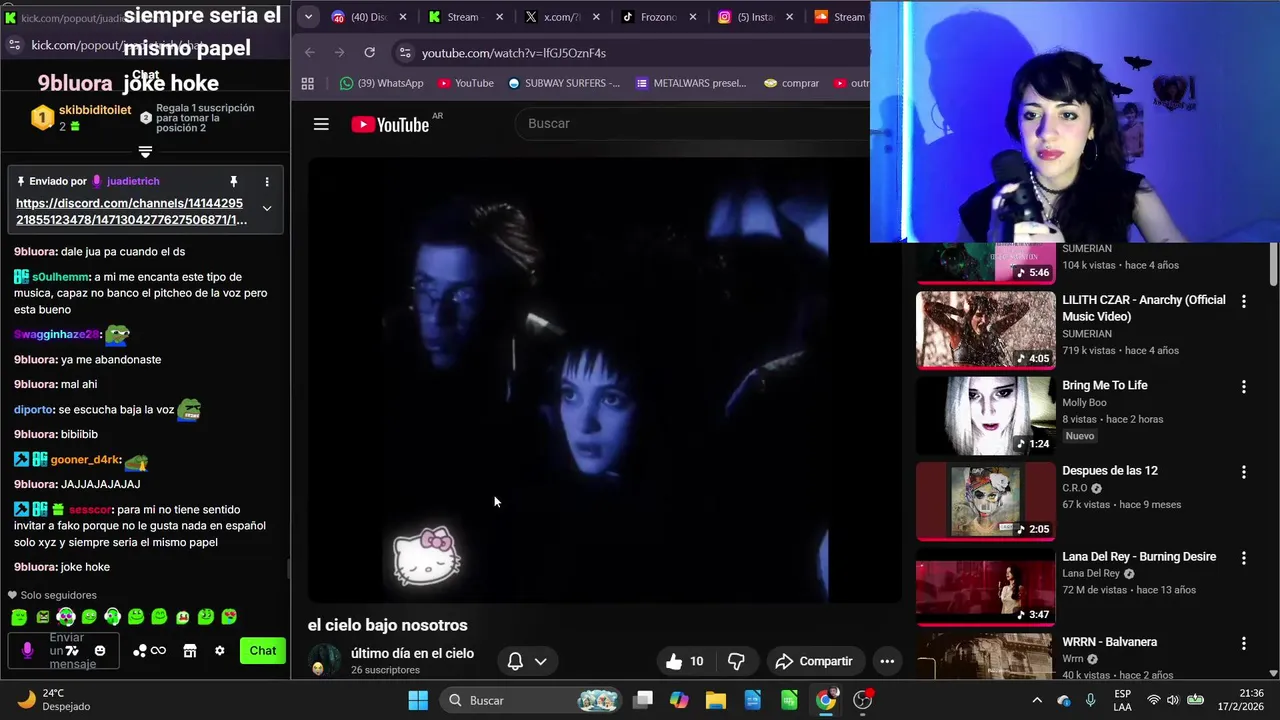1280x720 pixels.
Task: Click the notification bell for último día en el cielo
Action: (515, 661)
